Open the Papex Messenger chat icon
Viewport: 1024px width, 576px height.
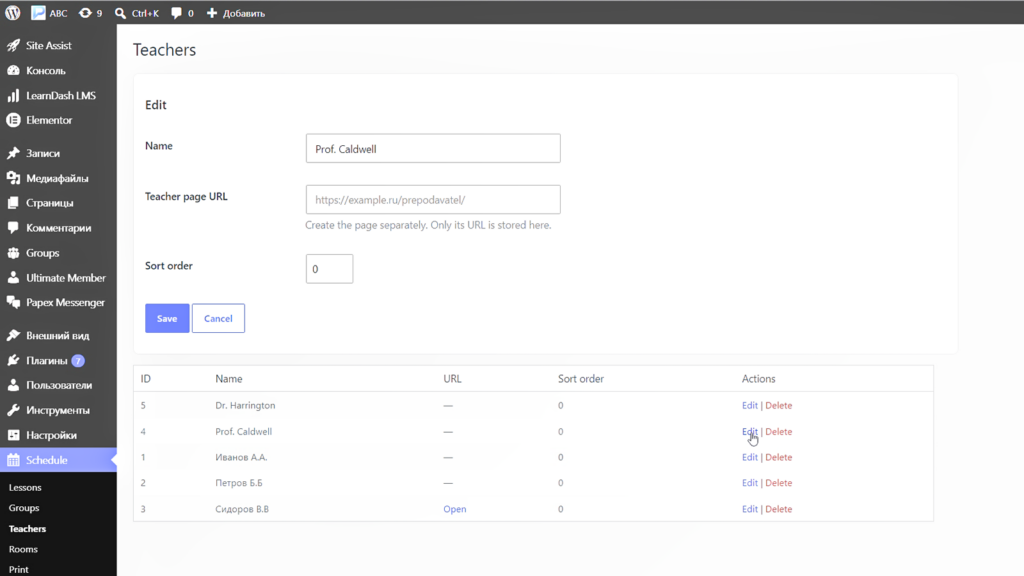pyautogui.click(x=13, y=302)
